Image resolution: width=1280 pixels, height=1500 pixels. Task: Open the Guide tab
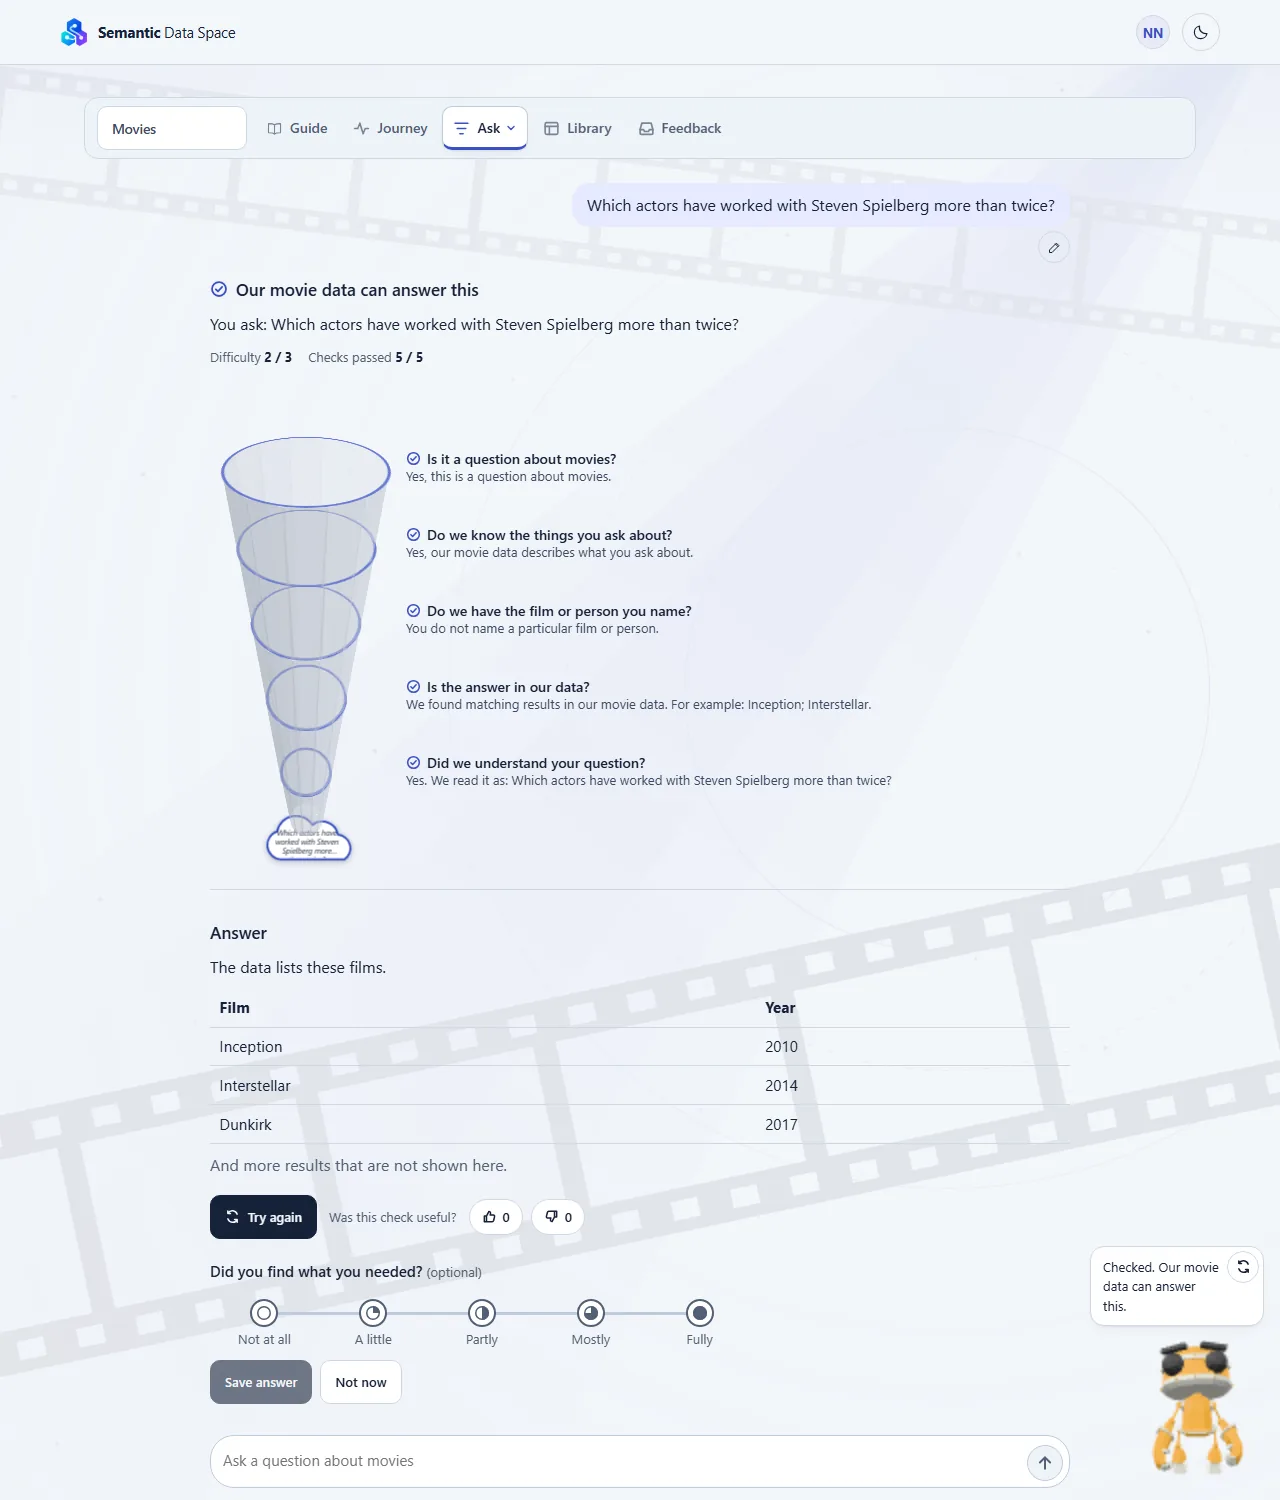(298, 128)
